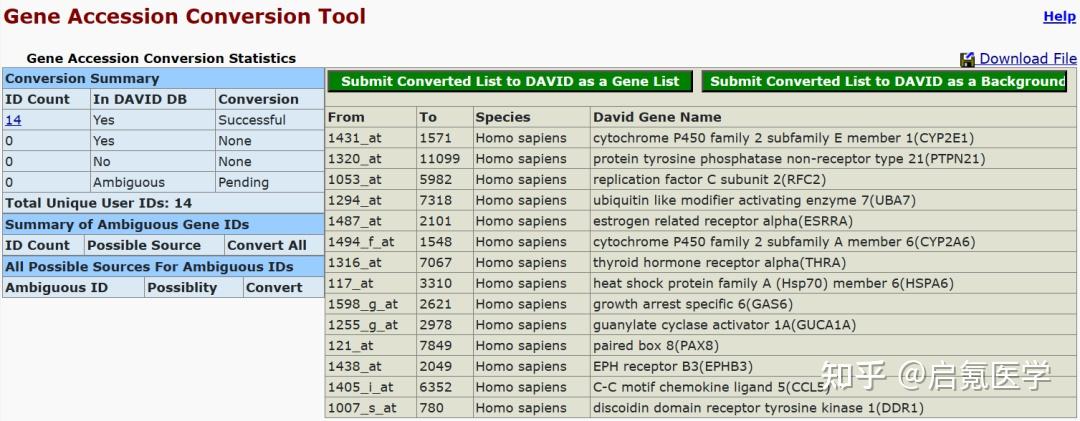The width and height of the screenshot is (1080, 421).
Task: Click the From column header
Action: pyautogui.click(x=346, y=117)
